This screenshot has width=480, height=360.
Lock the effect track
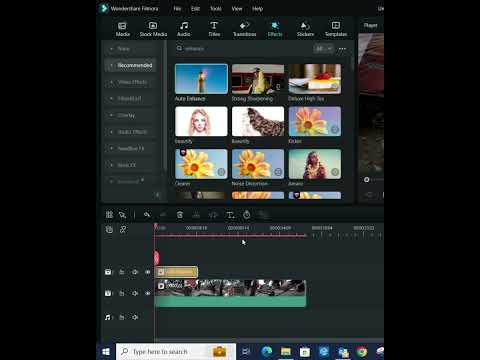click(x=122, y=272)
